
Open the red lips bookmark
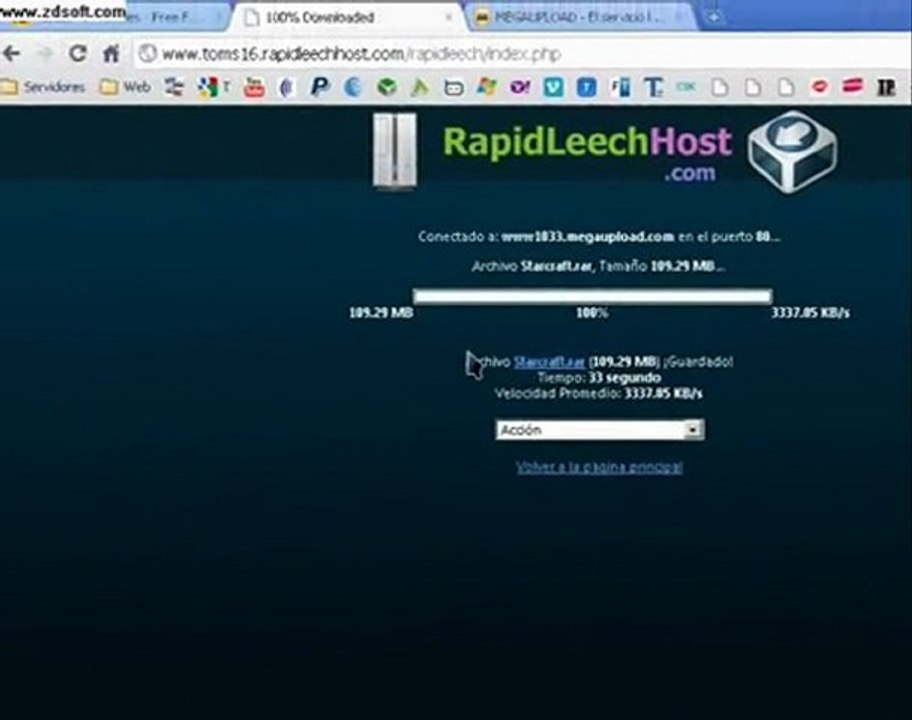[x=820, y=87]
